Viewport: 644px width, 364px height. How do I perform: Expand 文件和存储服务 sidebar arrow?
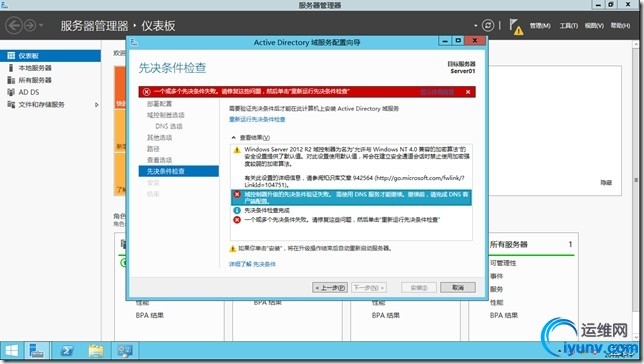(97, 105)
